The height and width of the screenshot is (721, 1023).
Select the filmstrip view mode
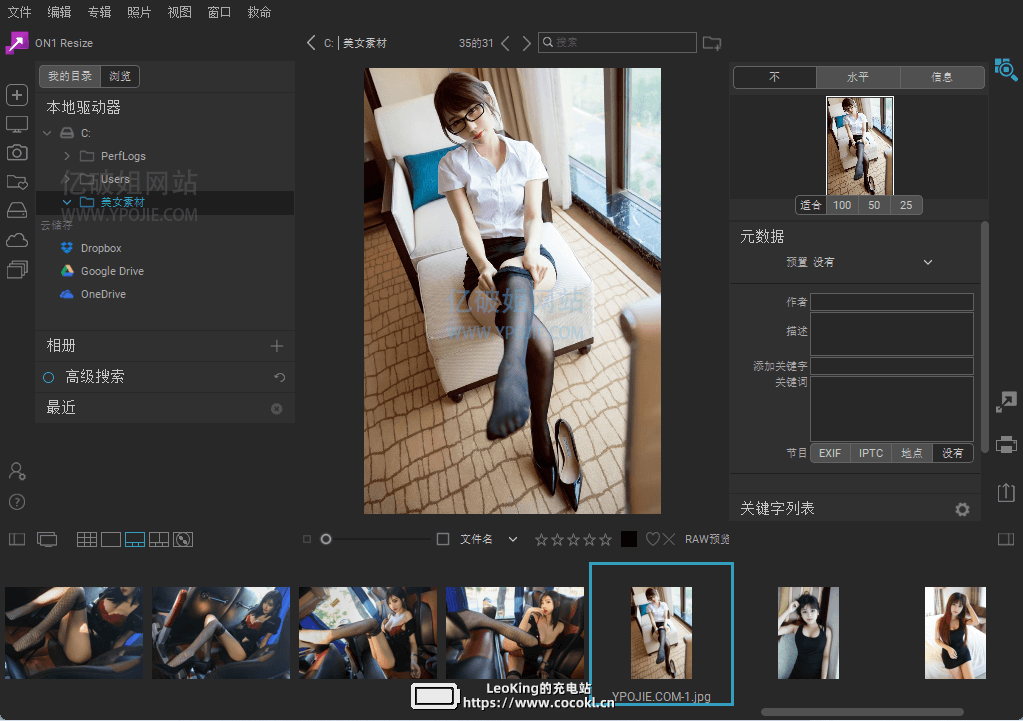coord(134,539)
